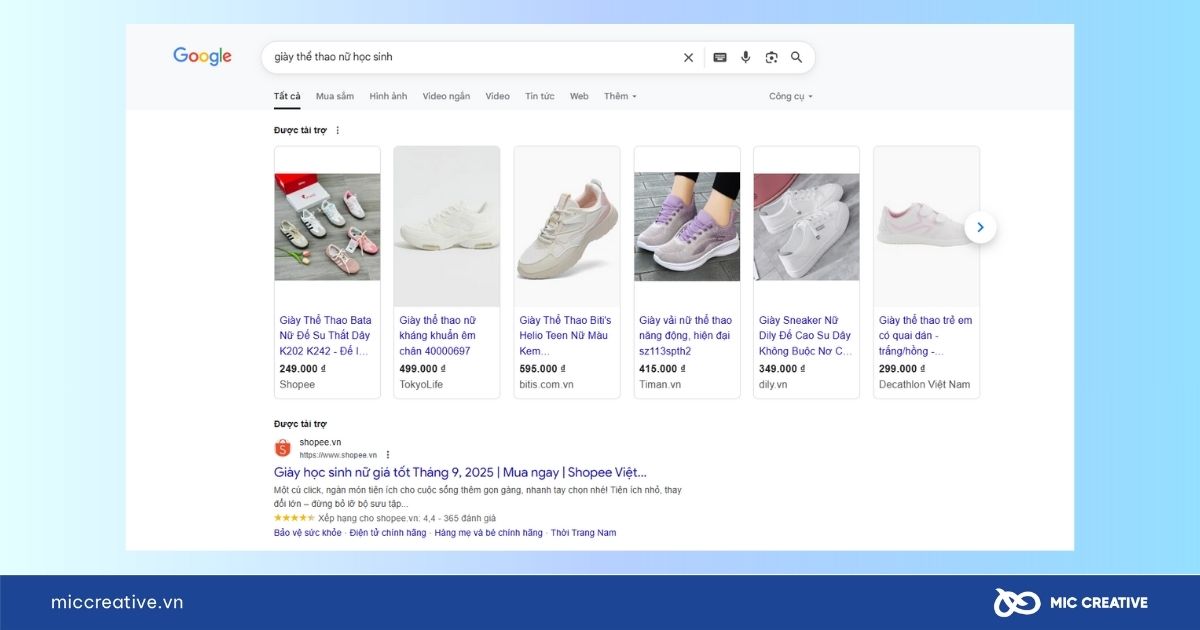Click the 299.000 đ price
Viewport: 1200px width, 630px height.
902,368
